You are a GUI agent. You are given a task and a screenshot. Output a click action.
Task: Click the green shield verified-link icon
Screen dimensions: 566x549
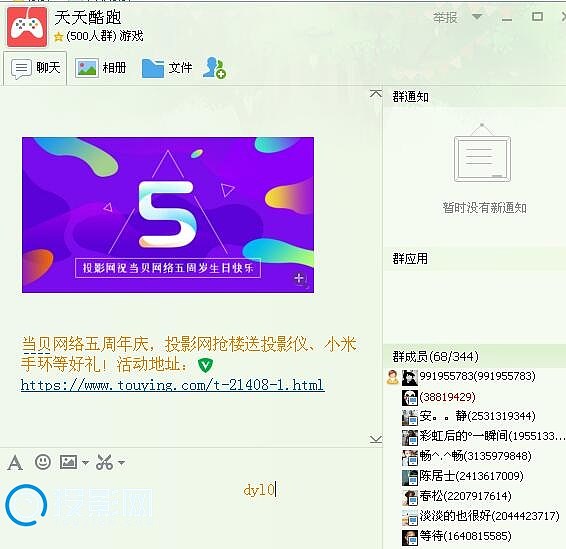point(205,365)
